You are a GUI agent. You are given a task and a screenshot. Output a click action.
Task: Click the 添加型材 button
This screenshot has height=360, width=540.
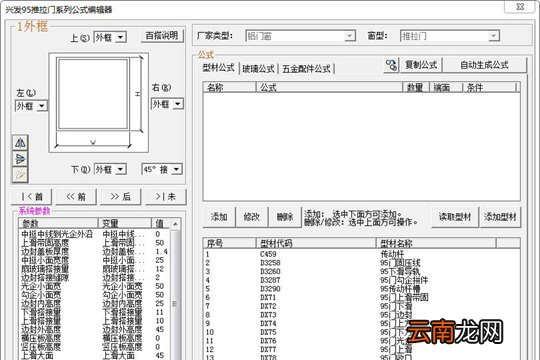pos(500,217)
